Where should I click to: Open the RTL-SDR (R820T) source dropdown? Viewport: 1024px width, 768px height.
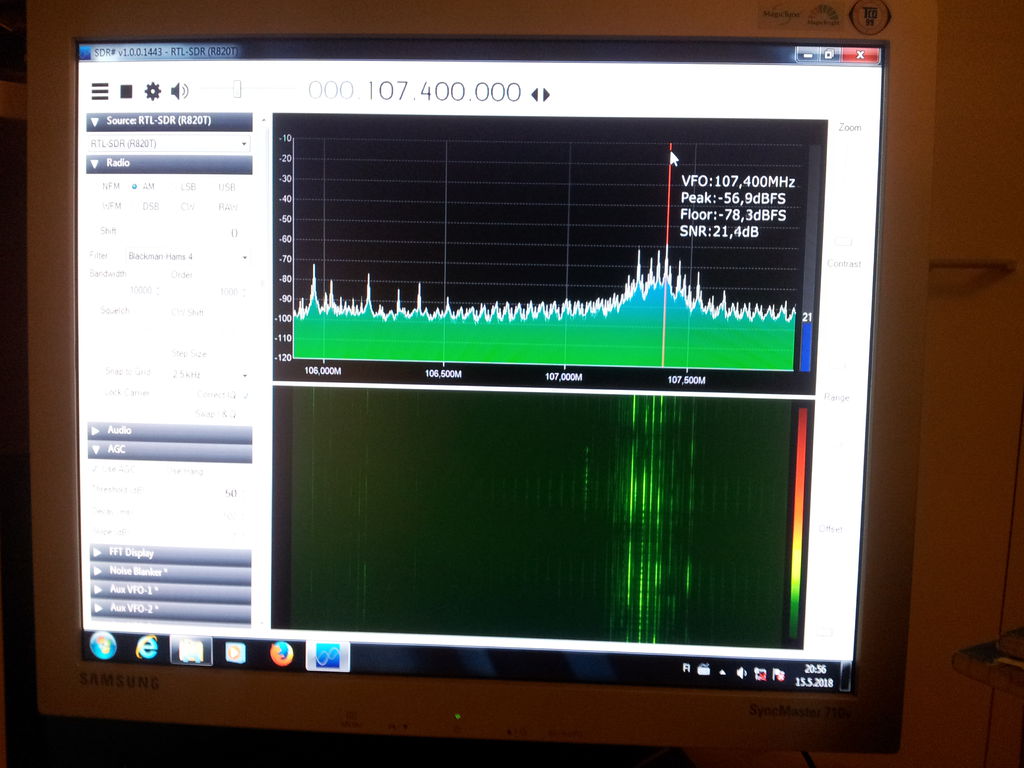tap(168, 143)
